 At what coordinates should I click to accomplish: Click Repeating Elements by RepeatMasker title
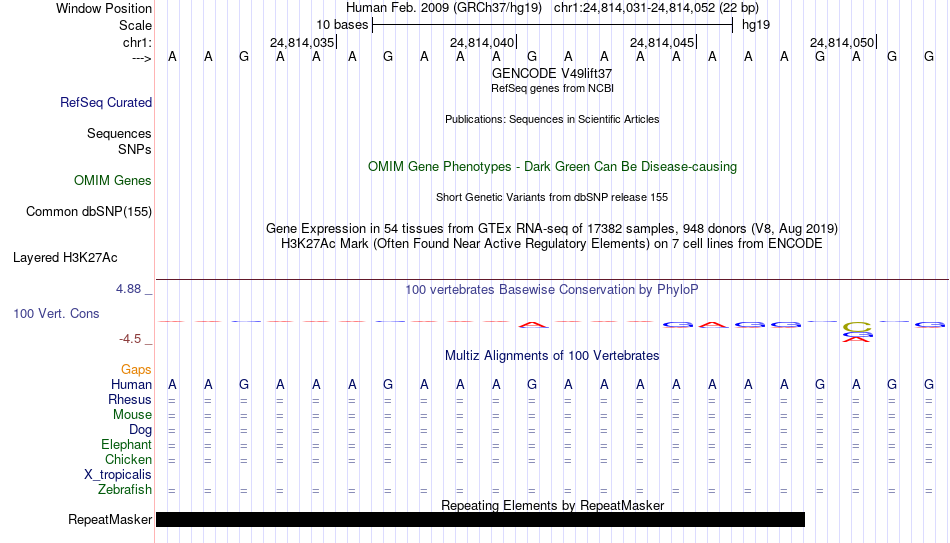[552, 505]
